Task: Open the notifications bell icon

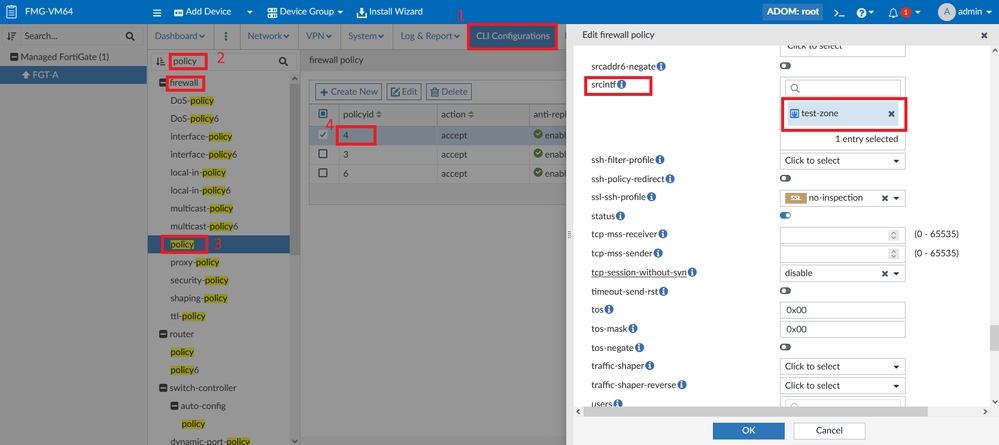Action: pos(893,13)
